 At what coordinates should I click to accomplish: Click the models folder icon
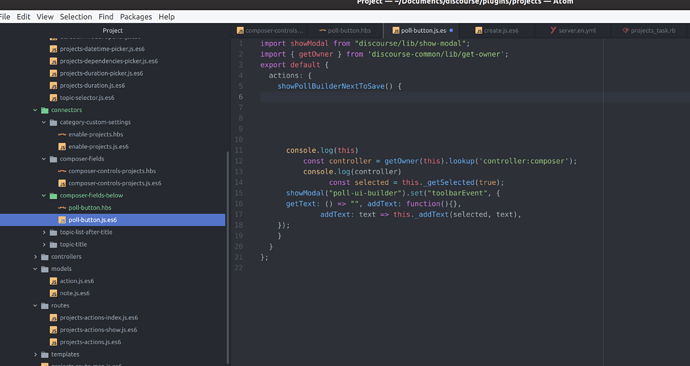[x=44, y=269]
